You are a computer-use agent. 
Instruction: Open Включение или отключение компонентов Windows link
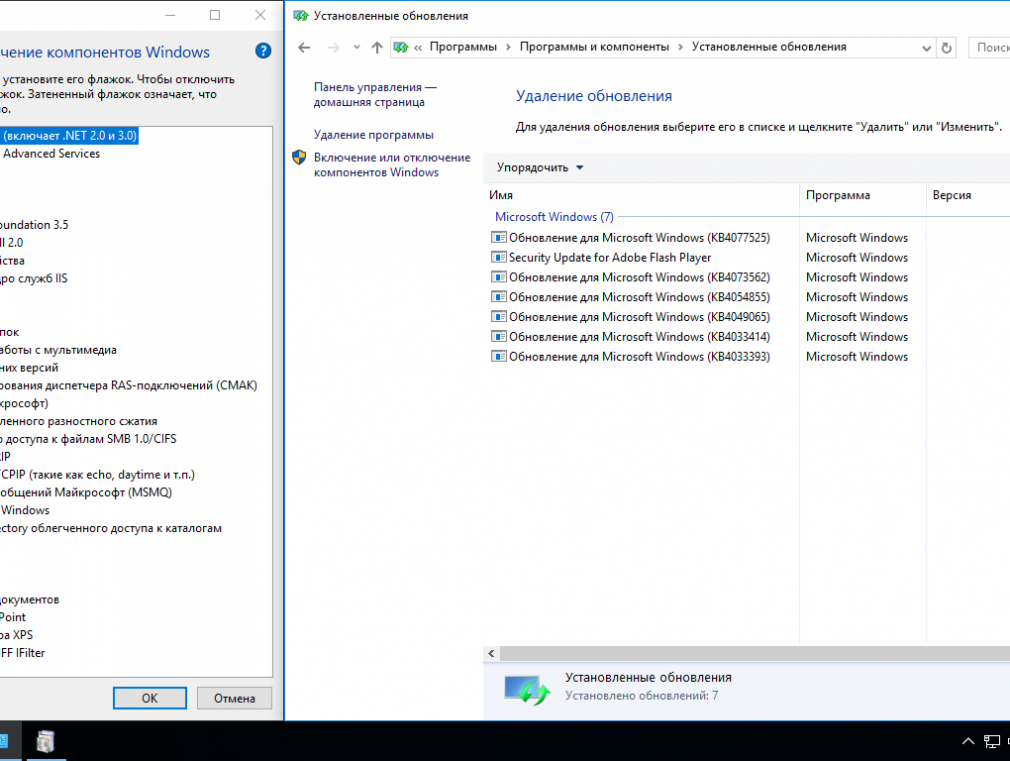point(392,165)
